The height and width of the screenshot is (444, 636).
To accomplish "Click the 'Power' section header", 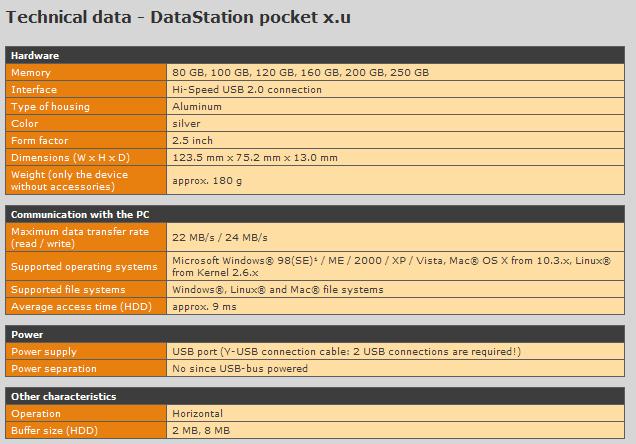I will coord(315,334).
